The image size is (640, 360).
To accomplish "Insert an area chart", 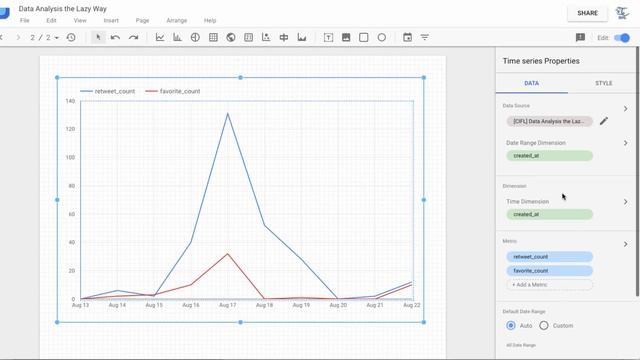I will pyautogui.click(x=302, y=38).
